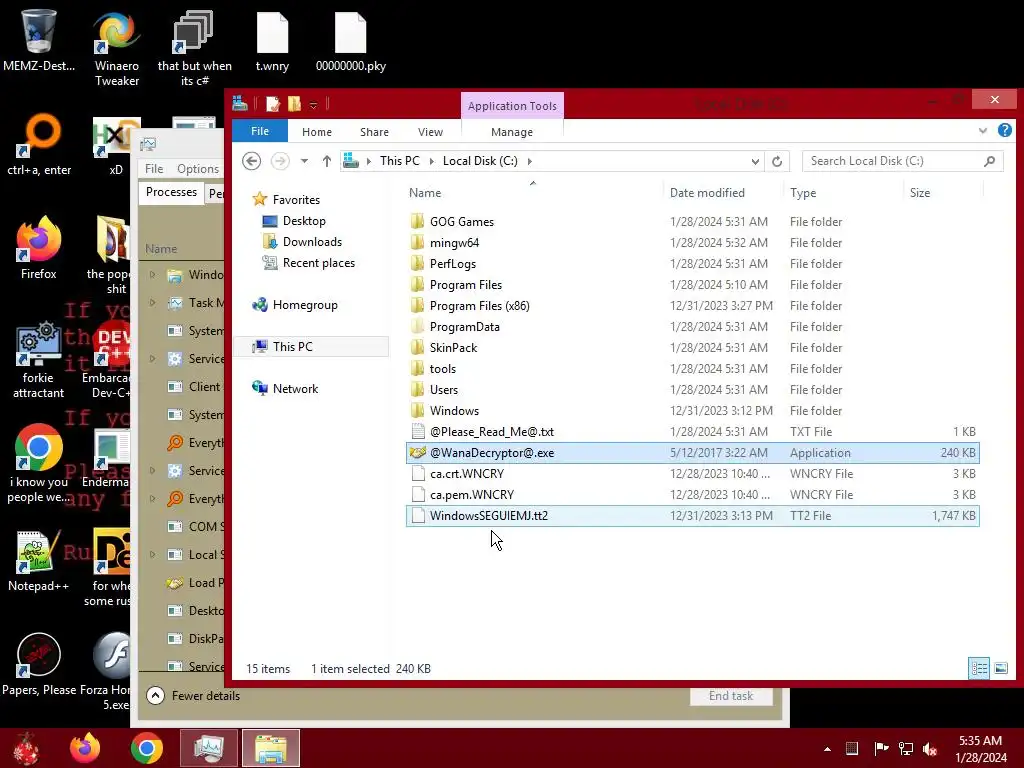Select the @Please_Read_Me@.txt file
This screenshot has width=1024, height=768.
[692, 432]
